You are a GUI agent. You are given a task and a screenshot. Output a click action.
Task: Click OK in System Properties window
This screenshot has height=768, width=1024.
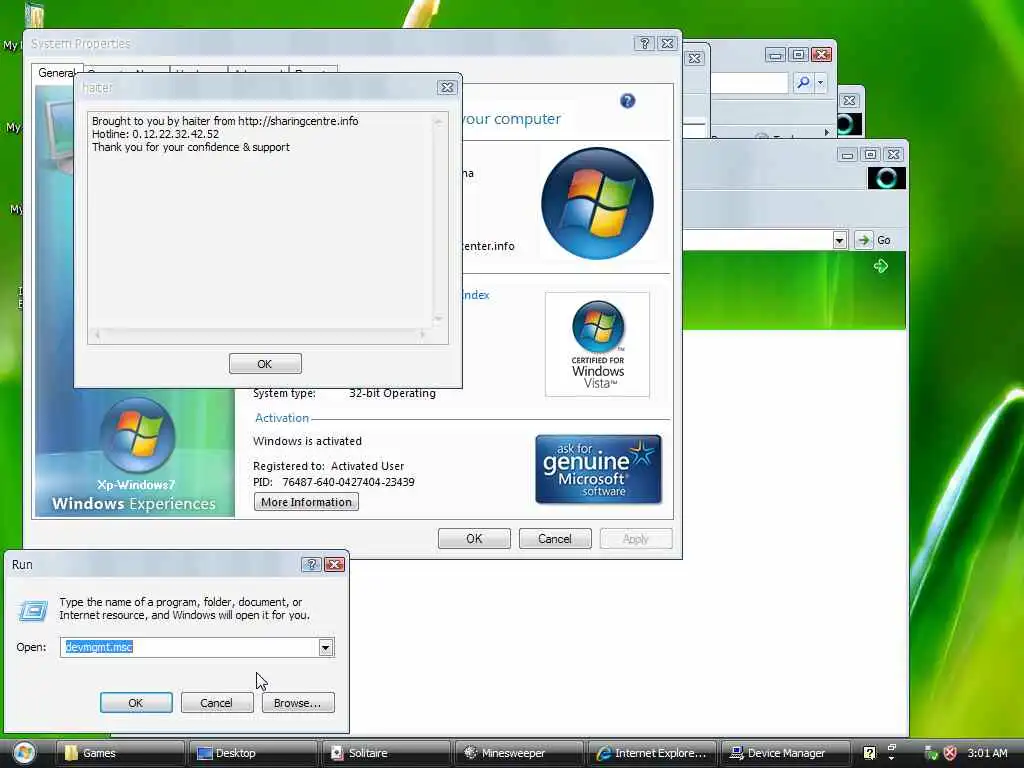tap(474, 539)
